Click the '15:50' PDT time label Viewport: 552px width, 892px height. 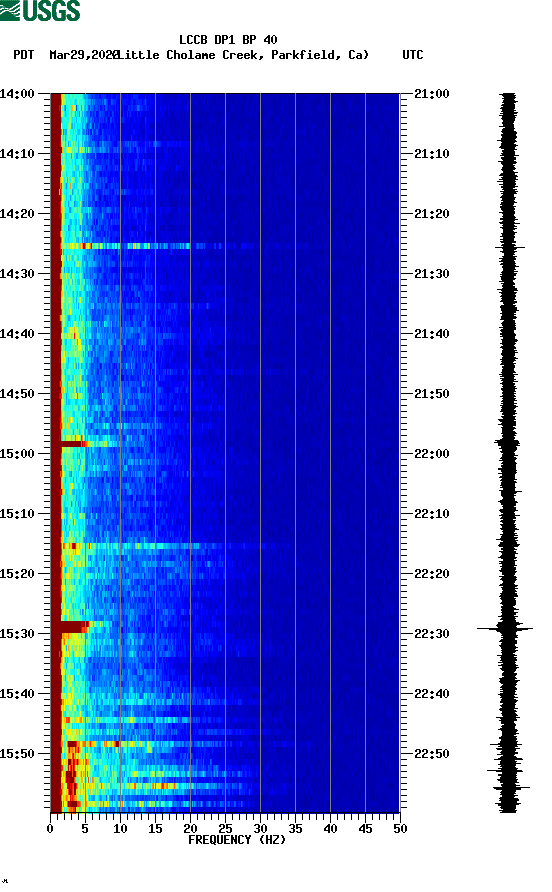(x=17, y=754)
